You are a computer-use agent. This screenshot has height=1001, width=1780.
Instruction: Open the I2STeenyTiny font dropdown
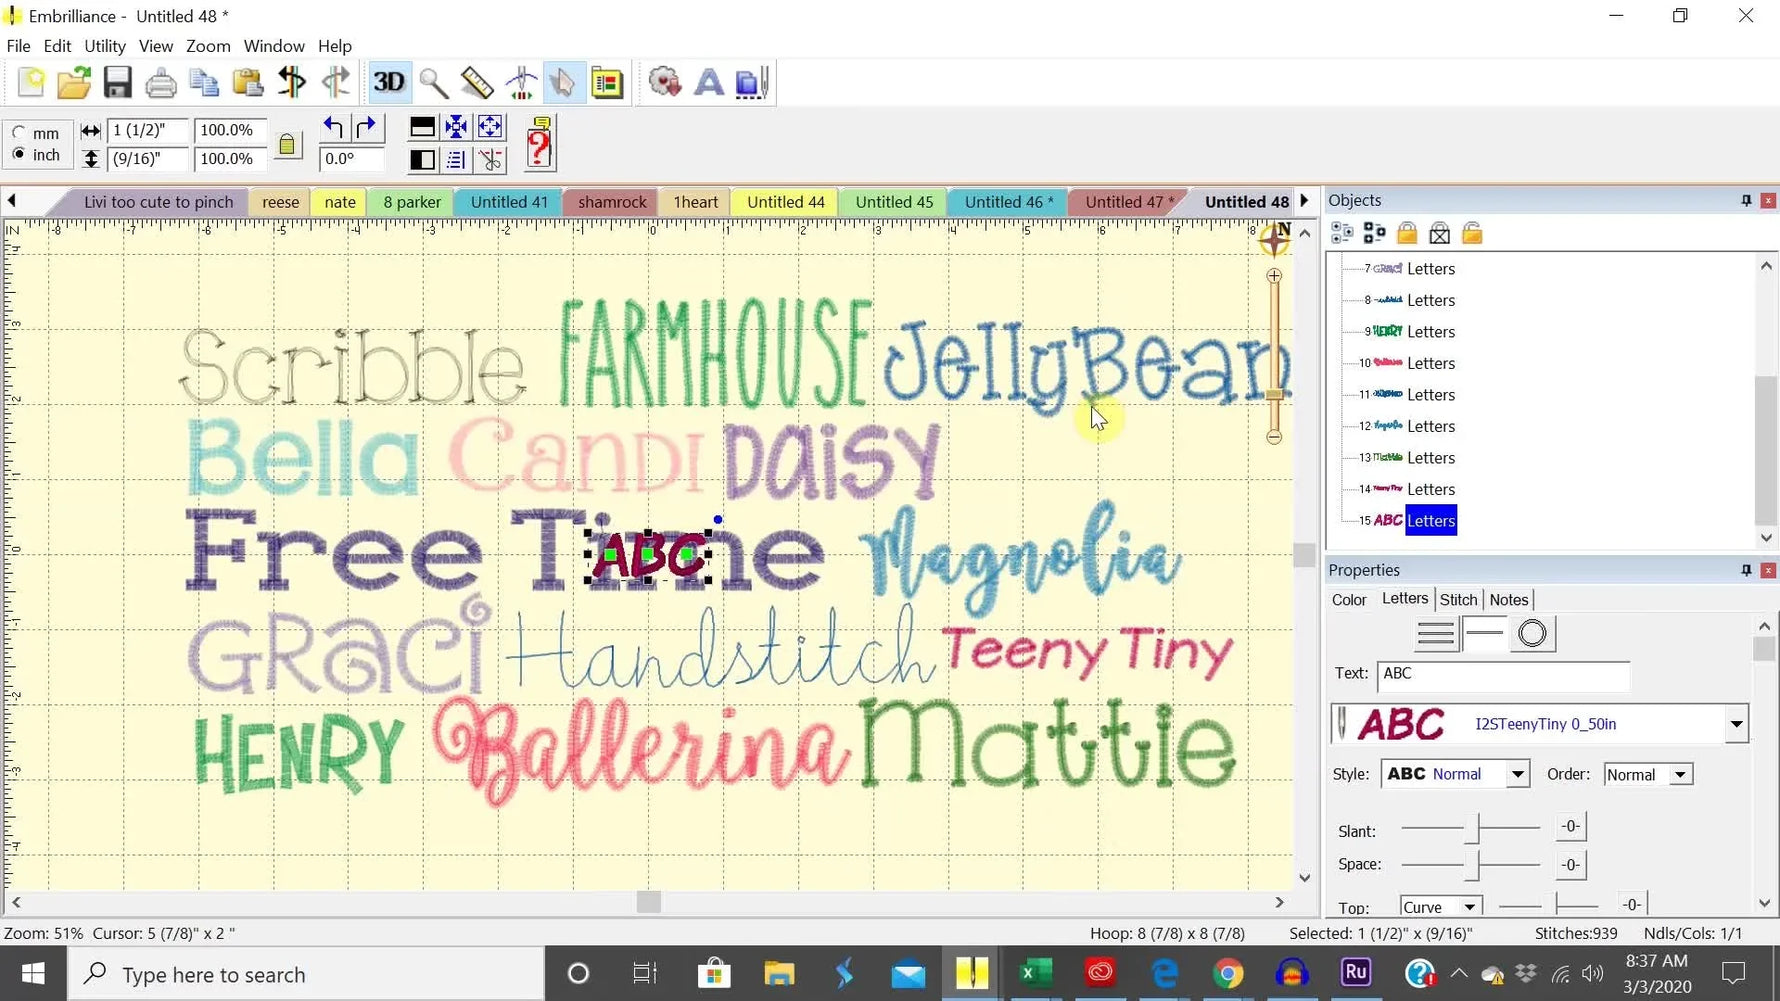[x=1736, y=724]
